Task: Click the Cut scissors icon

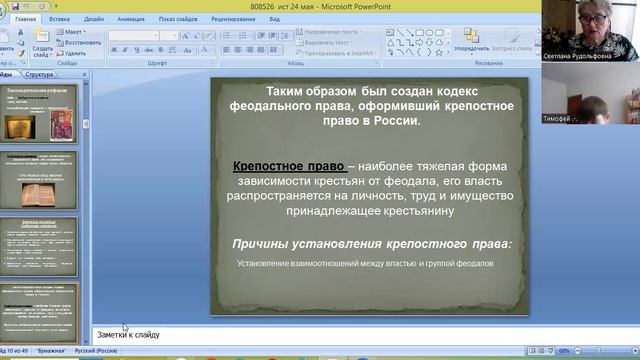Action: 20,32
